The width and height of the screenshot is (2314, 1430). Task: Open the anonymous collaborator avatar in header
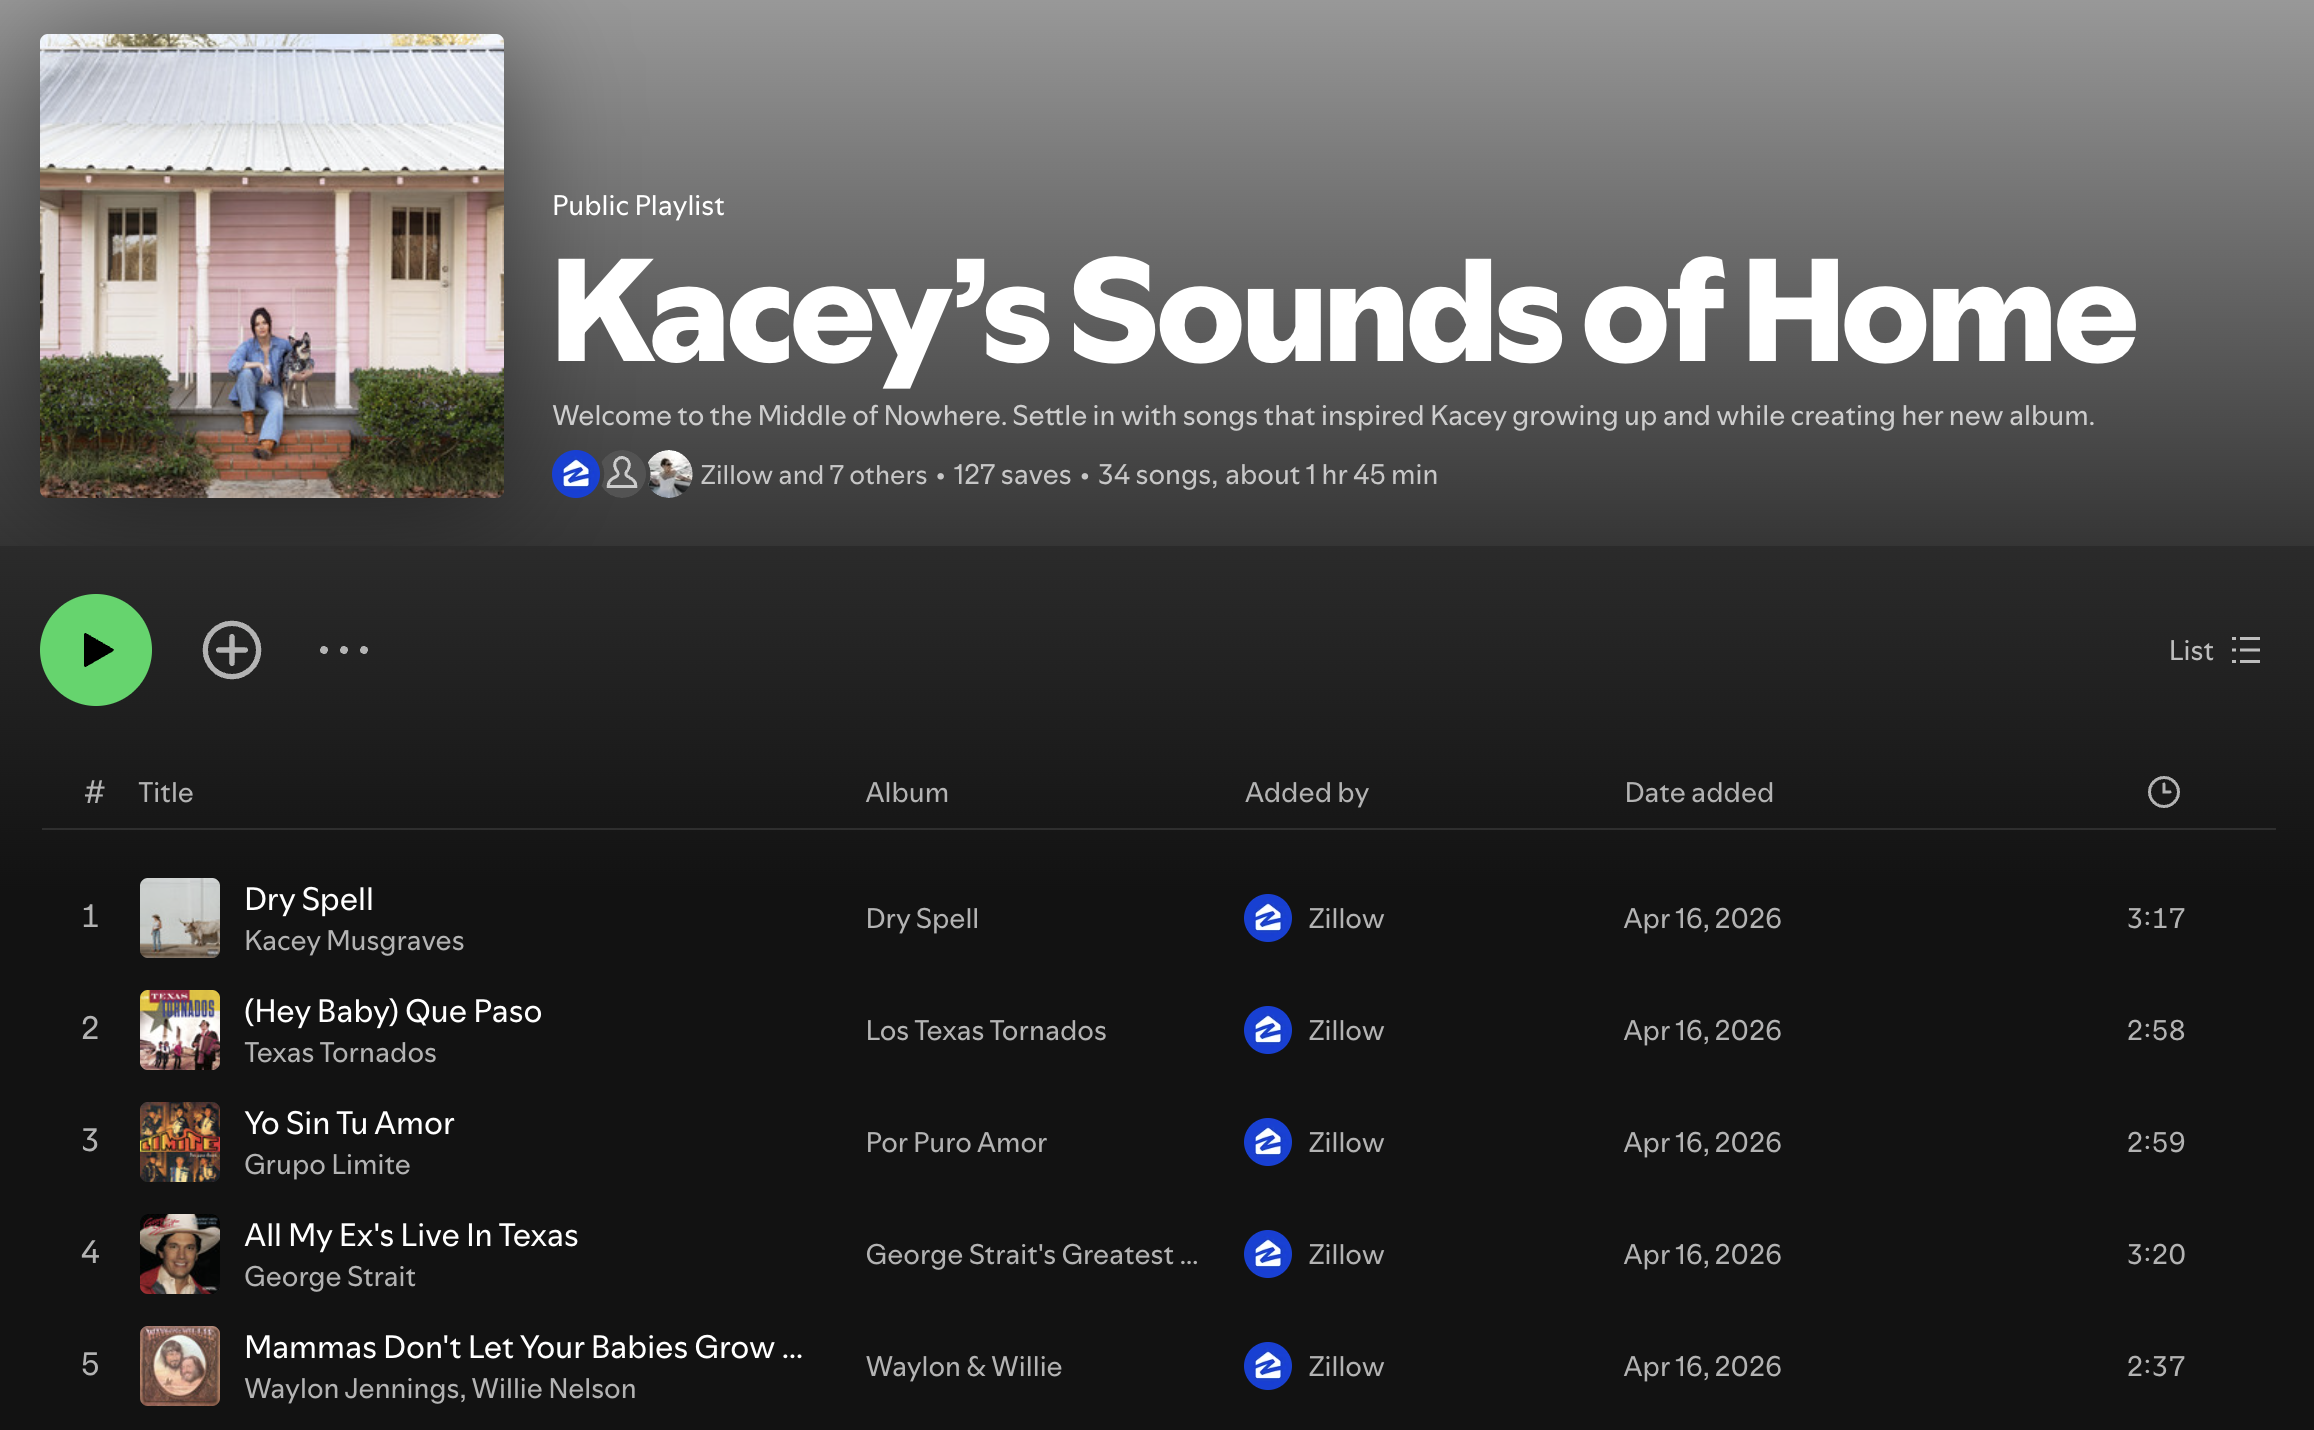[622, 474]
